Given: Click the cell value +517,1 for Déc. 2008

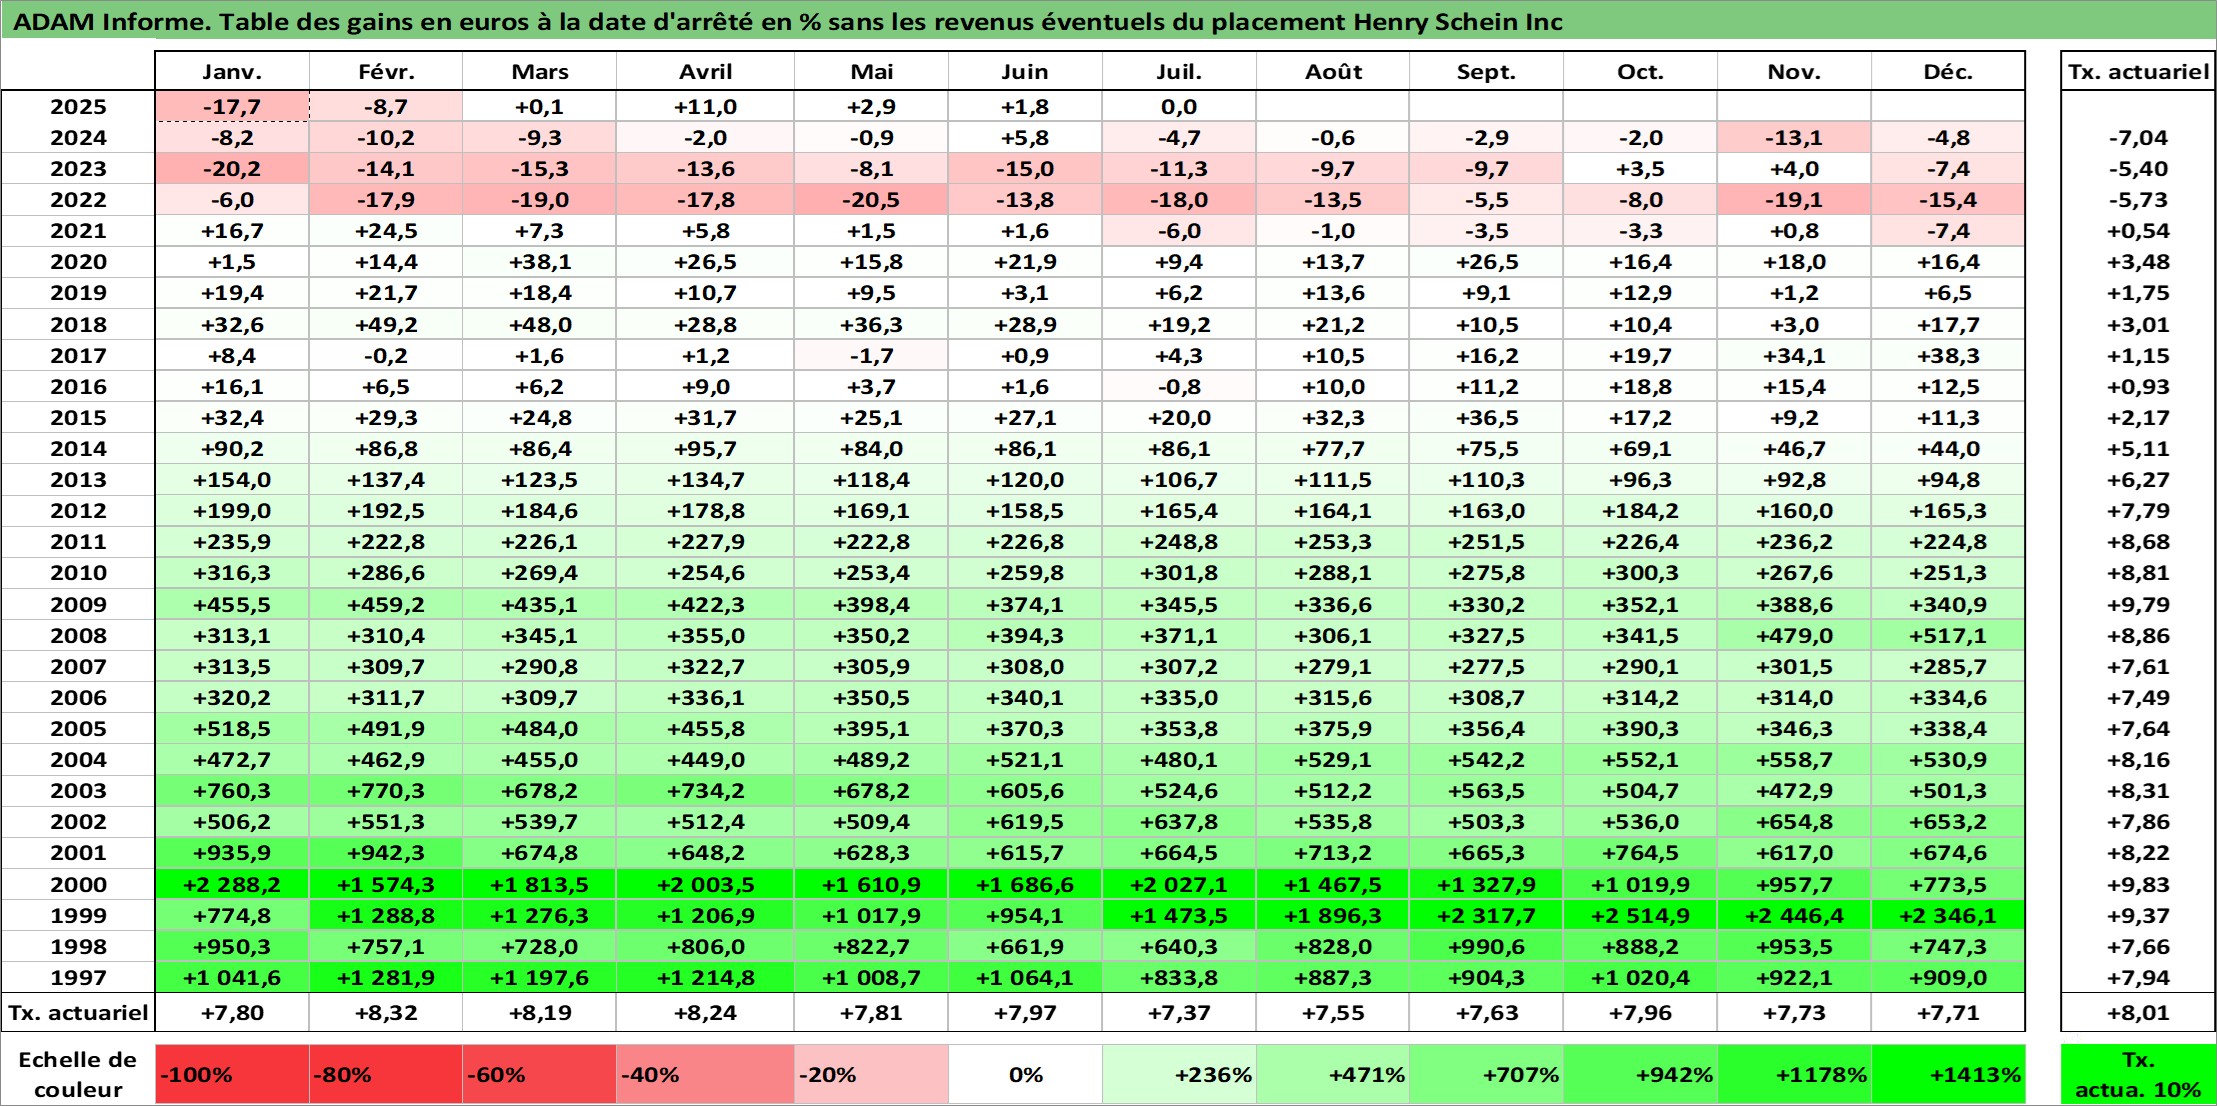Looking at the screenshot, I should click(x=1948, y=635).
